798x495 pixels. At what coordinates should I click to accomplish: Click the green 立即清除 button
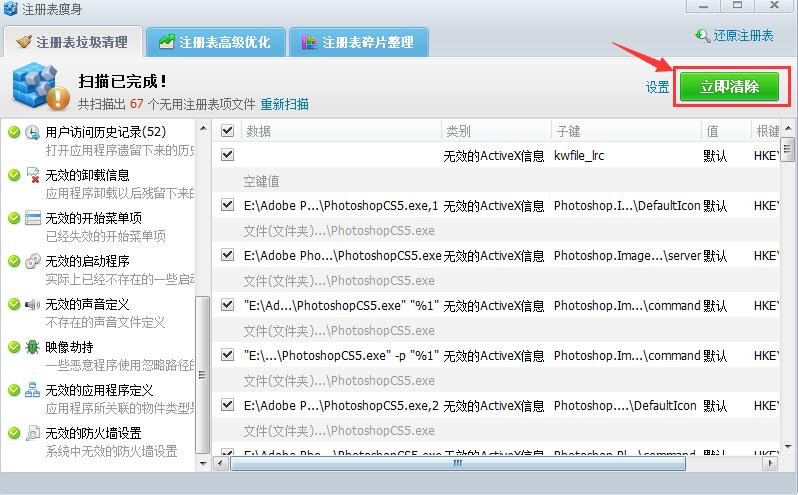[x=729, y=87]
